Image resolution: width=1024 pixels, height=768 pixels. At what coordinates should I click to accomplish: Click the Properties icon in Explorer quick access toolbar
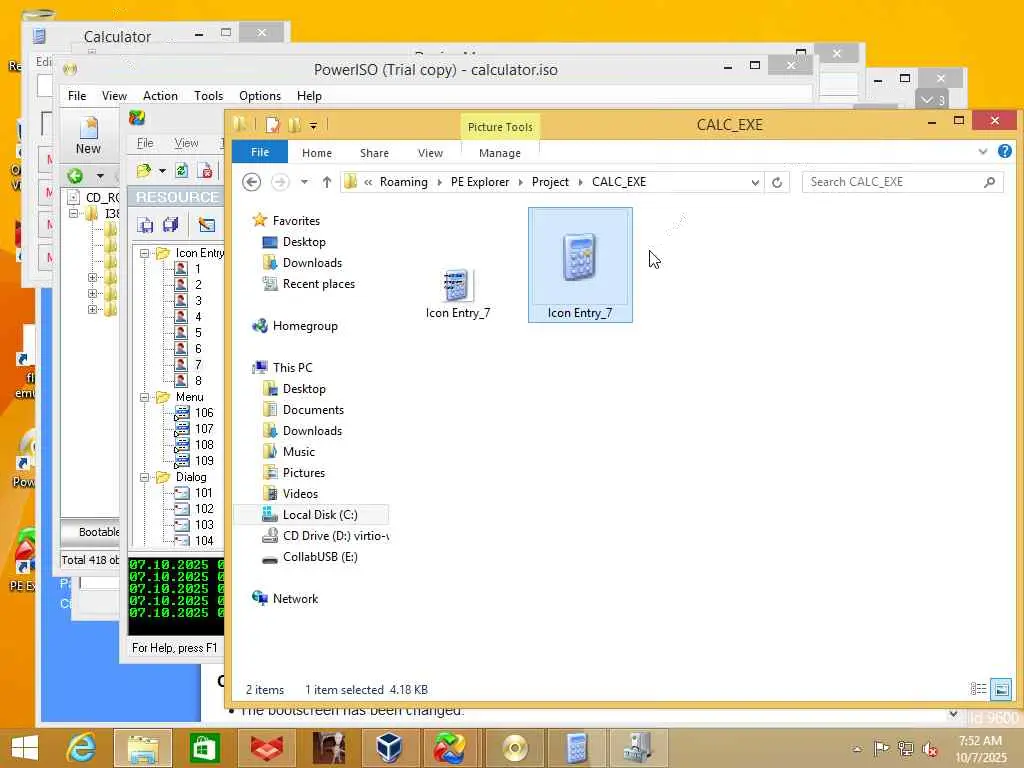[272, 124]
